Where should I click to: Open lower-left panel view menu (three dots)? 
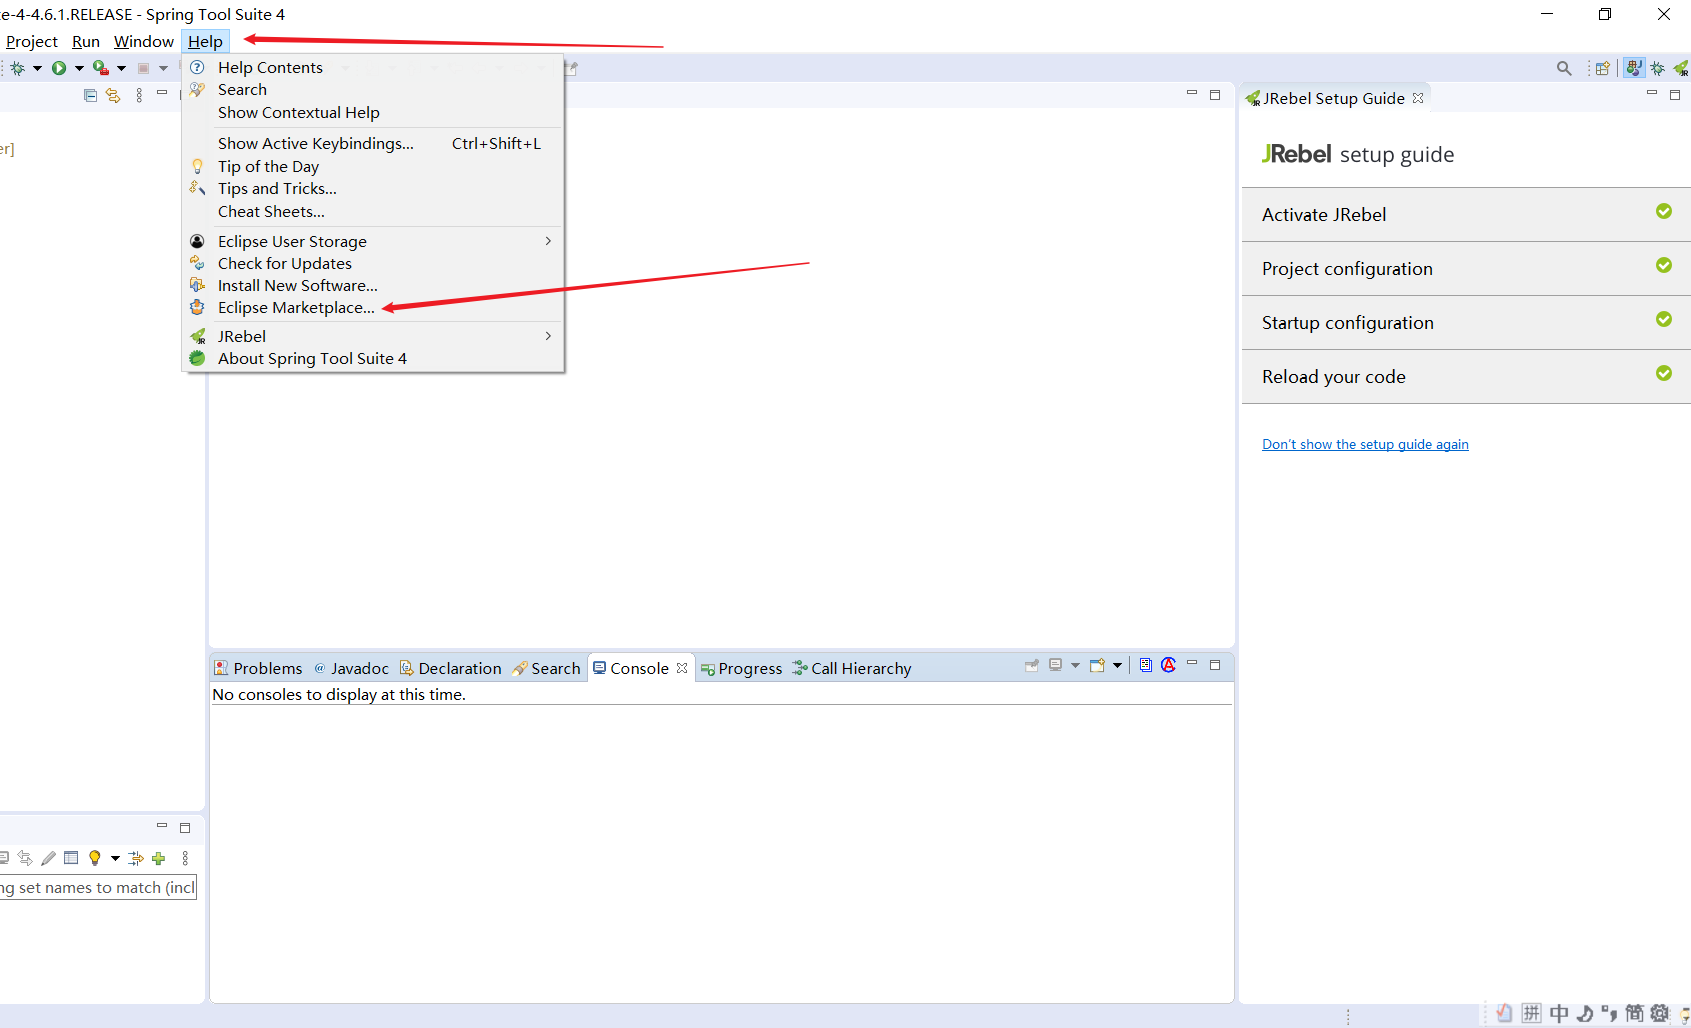pyautogui.click(x=185, y=858)
